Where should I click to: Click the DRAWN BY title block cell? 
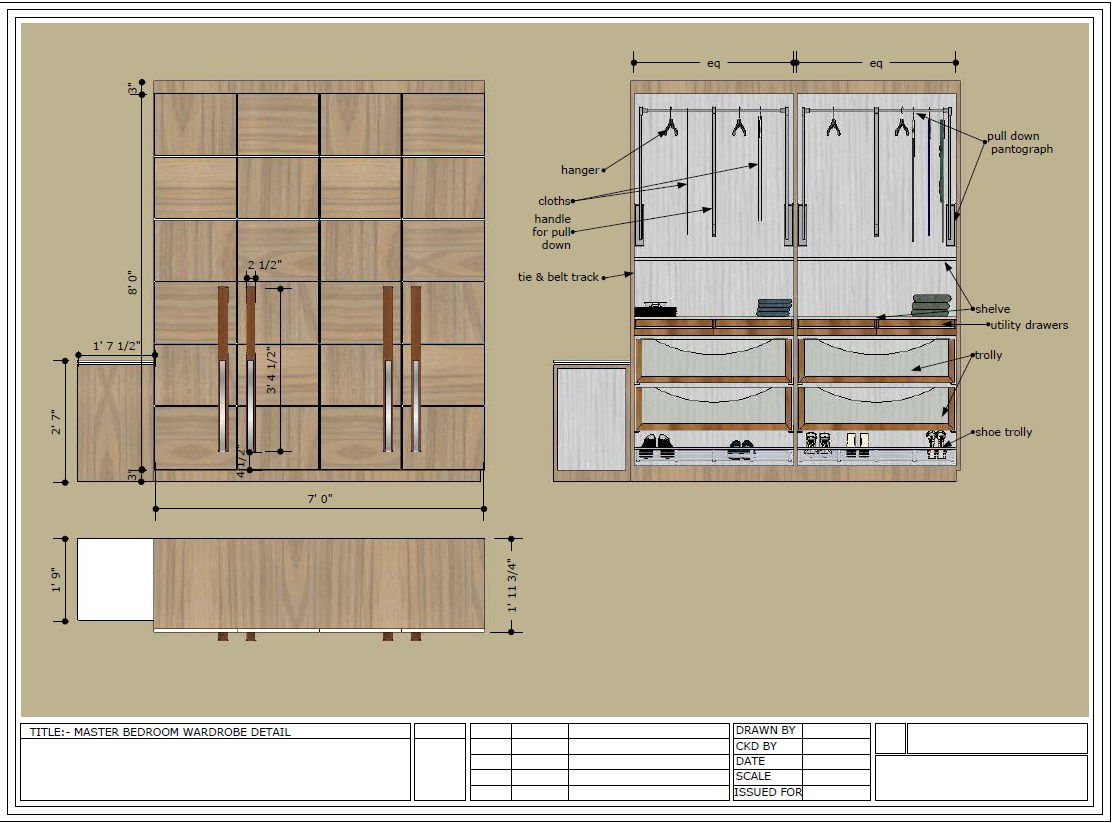[766, 731]
